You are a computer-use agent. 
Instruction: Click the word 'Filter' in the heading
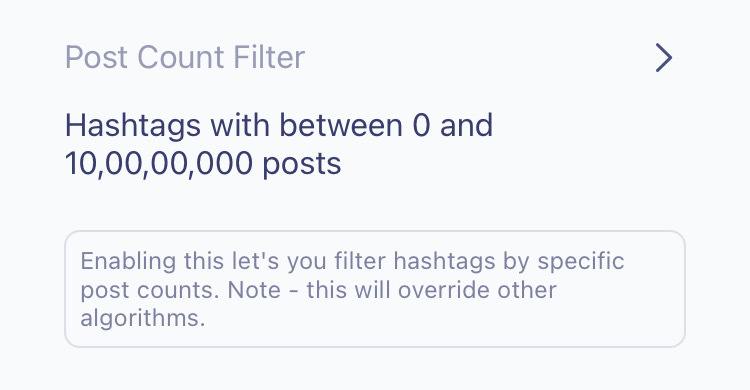(269, 57)
